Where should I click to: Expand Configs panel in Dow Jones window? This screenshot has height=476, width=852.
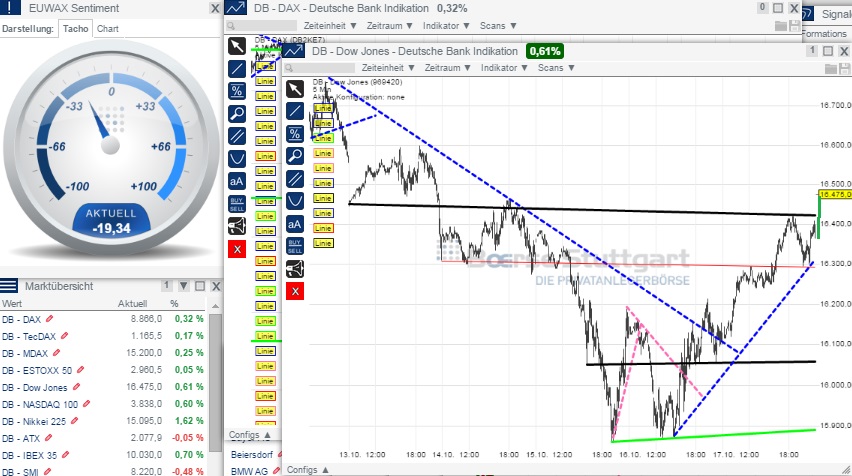pos(308,469)
